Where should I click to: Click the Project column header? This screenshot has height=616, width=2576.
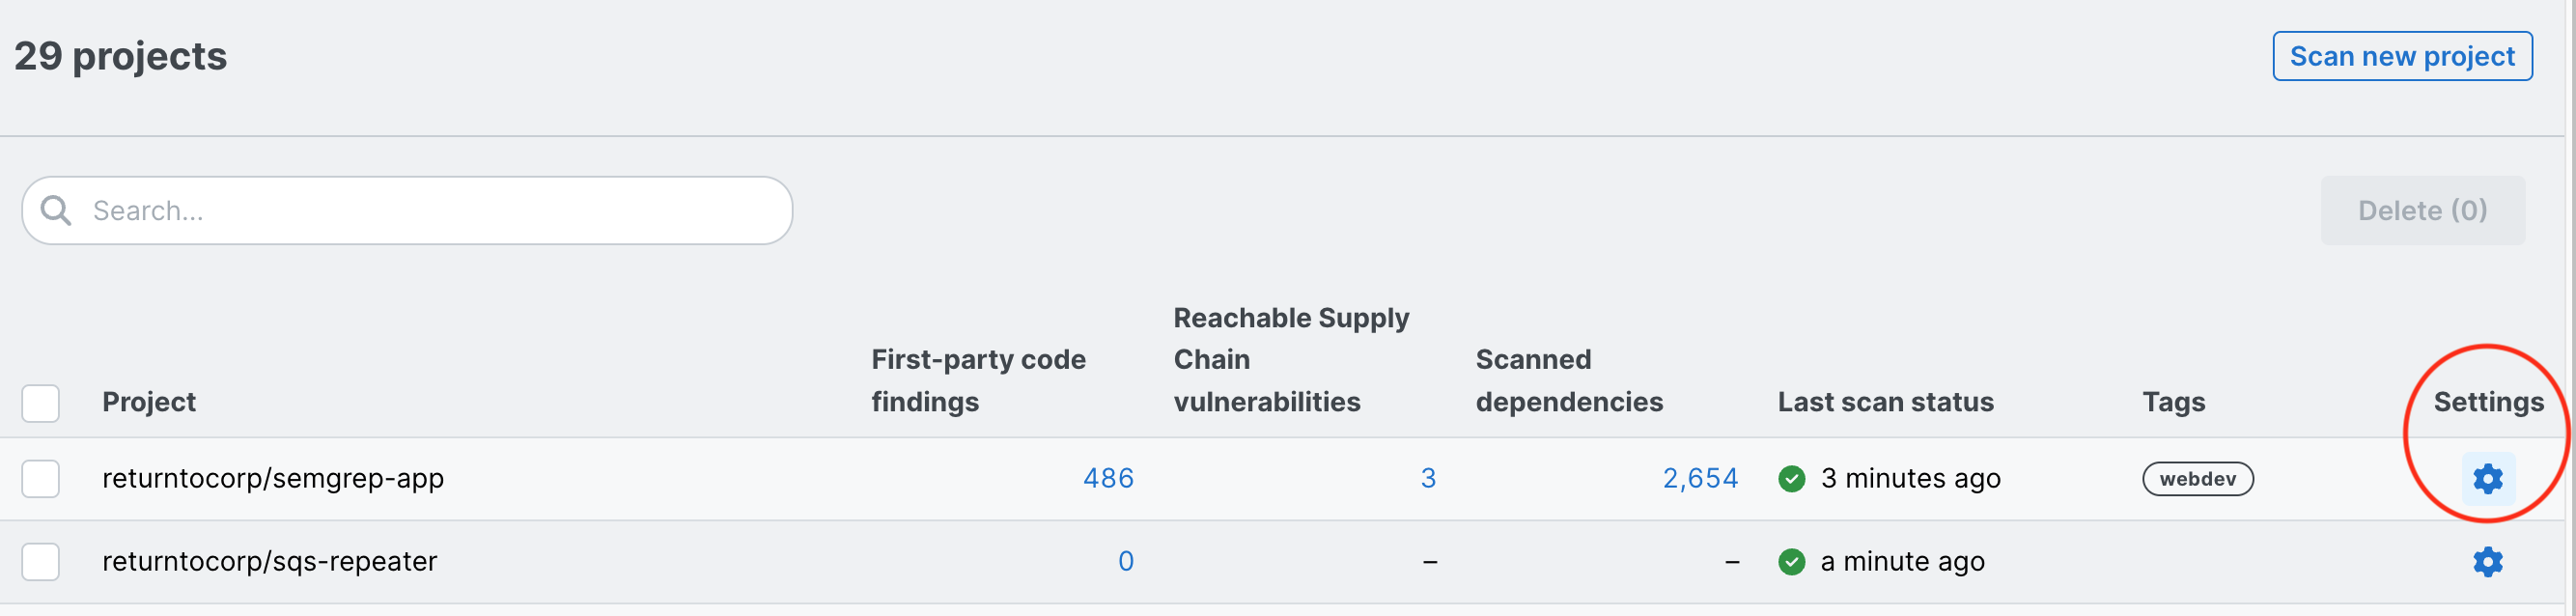point(149,402)
